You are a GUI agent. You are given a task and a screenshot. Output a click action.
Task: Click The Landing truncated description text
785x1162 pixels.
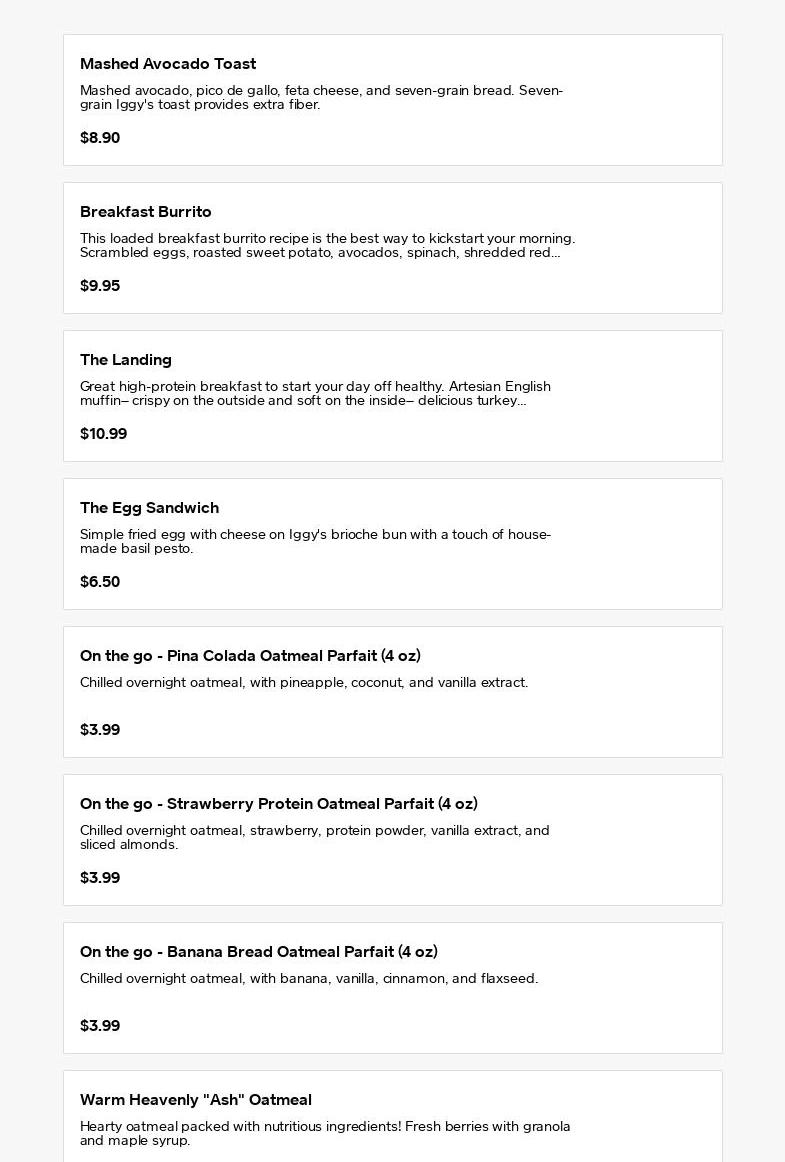315,394
